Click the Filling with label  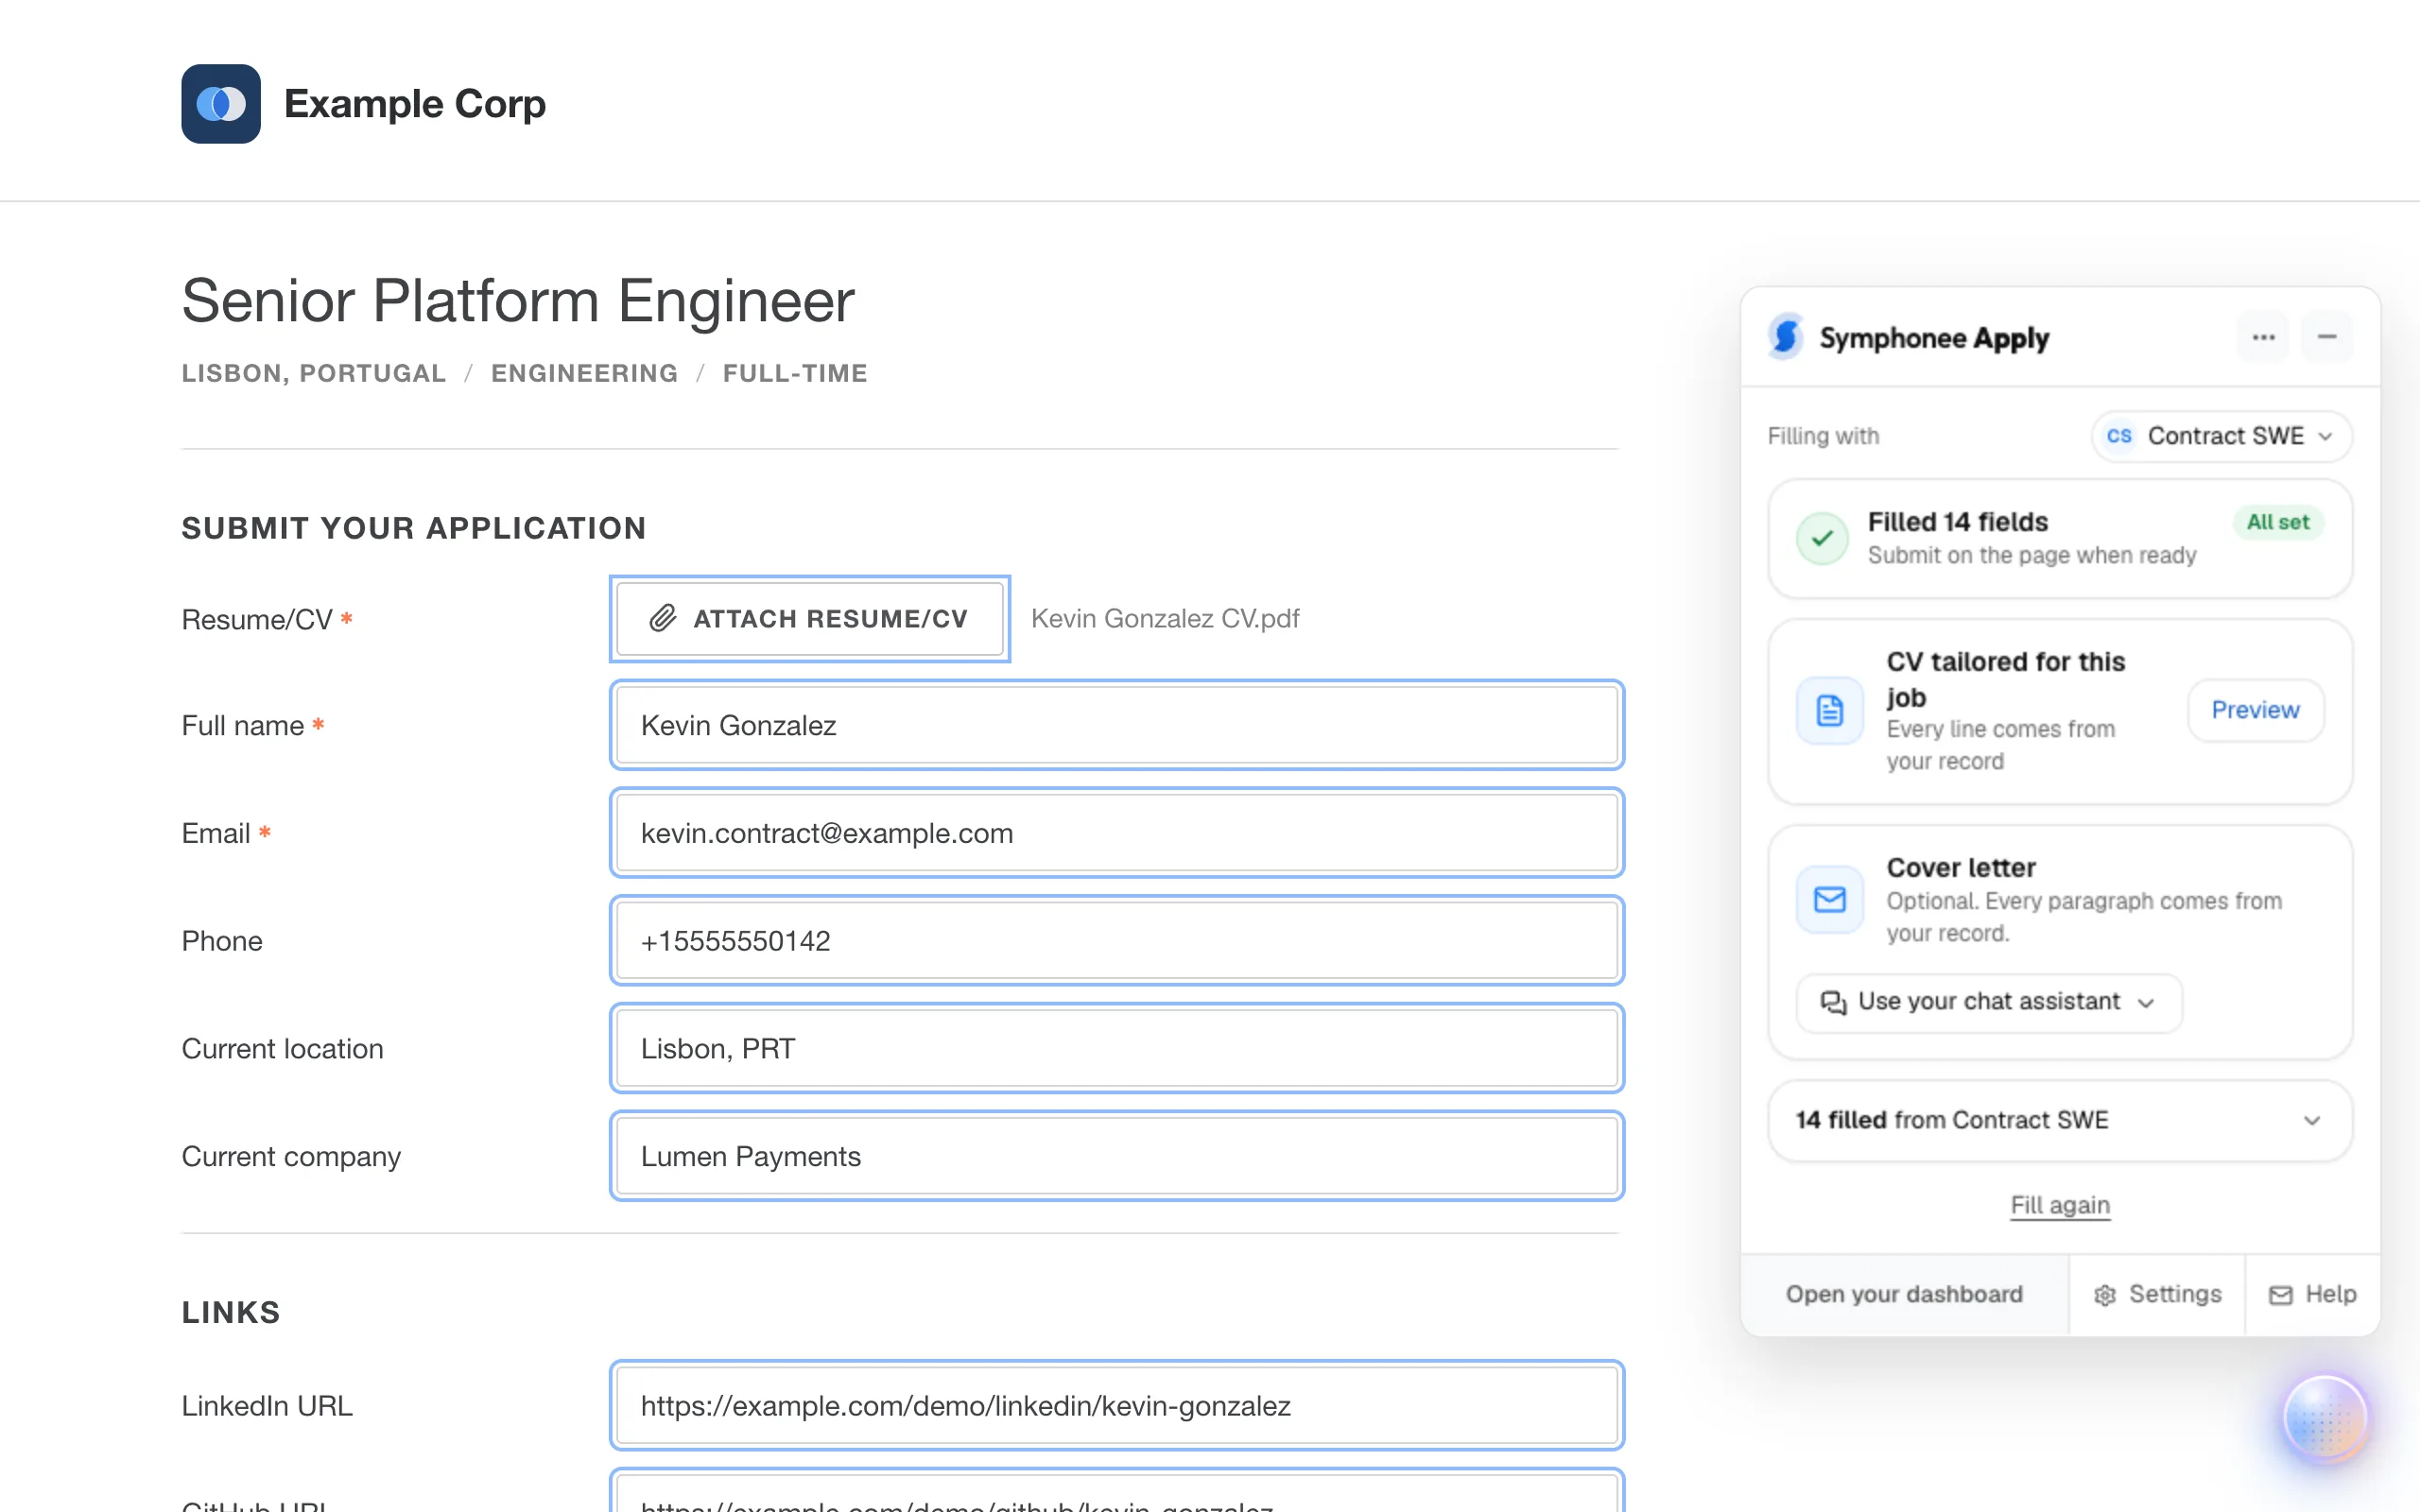pyautogui.click(x=1823, y=436)
